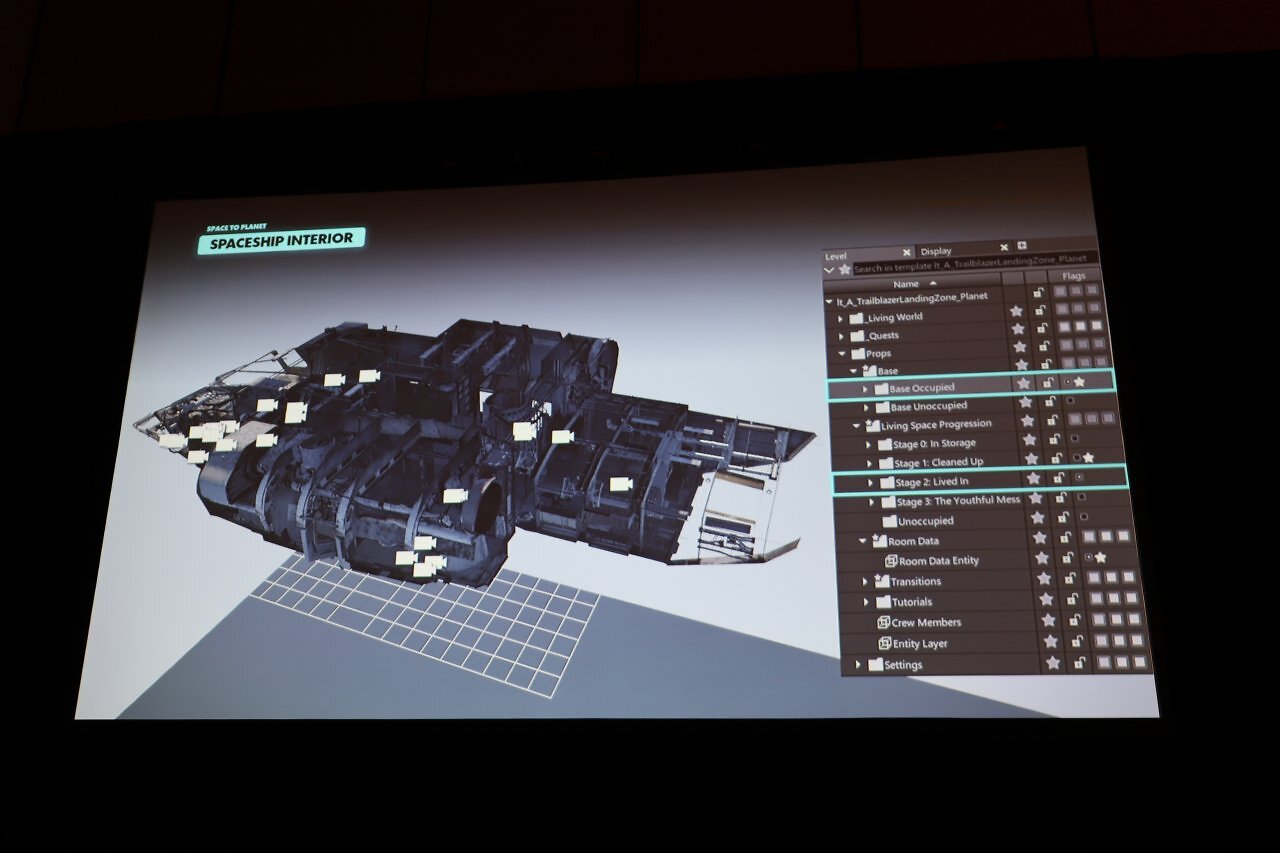Expand the Base Occupied folder
Viewport: 1280px width, 853px height.
point(865,388)
